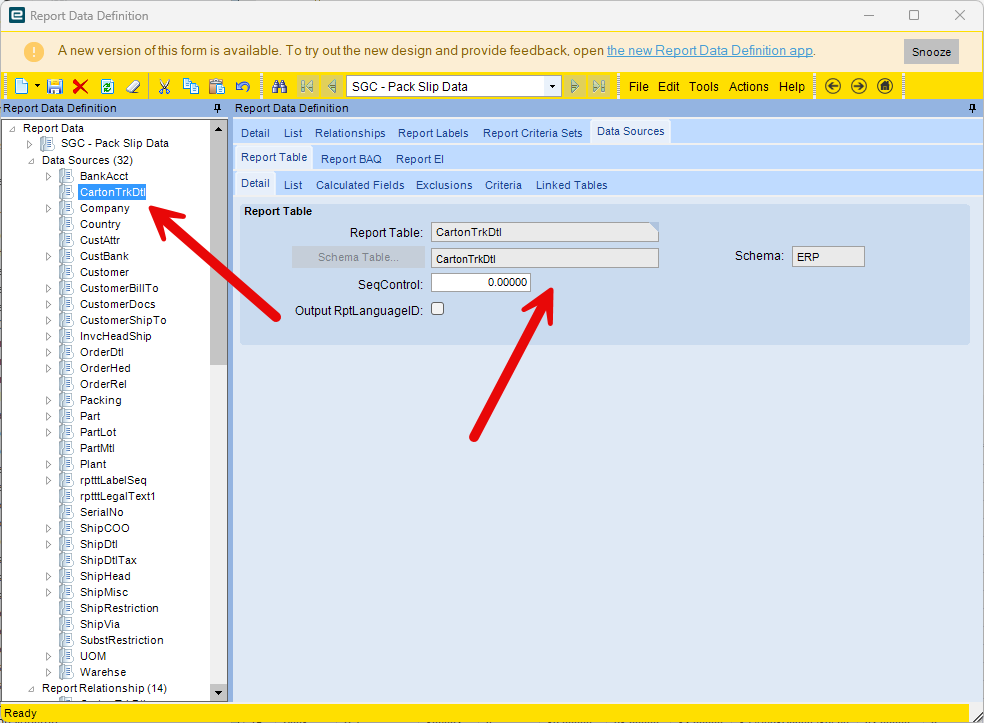The width and height of the screenshot is (984, 723).
Task: Switch to the Calculated Fields tab
Action: pyautogui.click(x=360, y=185)
